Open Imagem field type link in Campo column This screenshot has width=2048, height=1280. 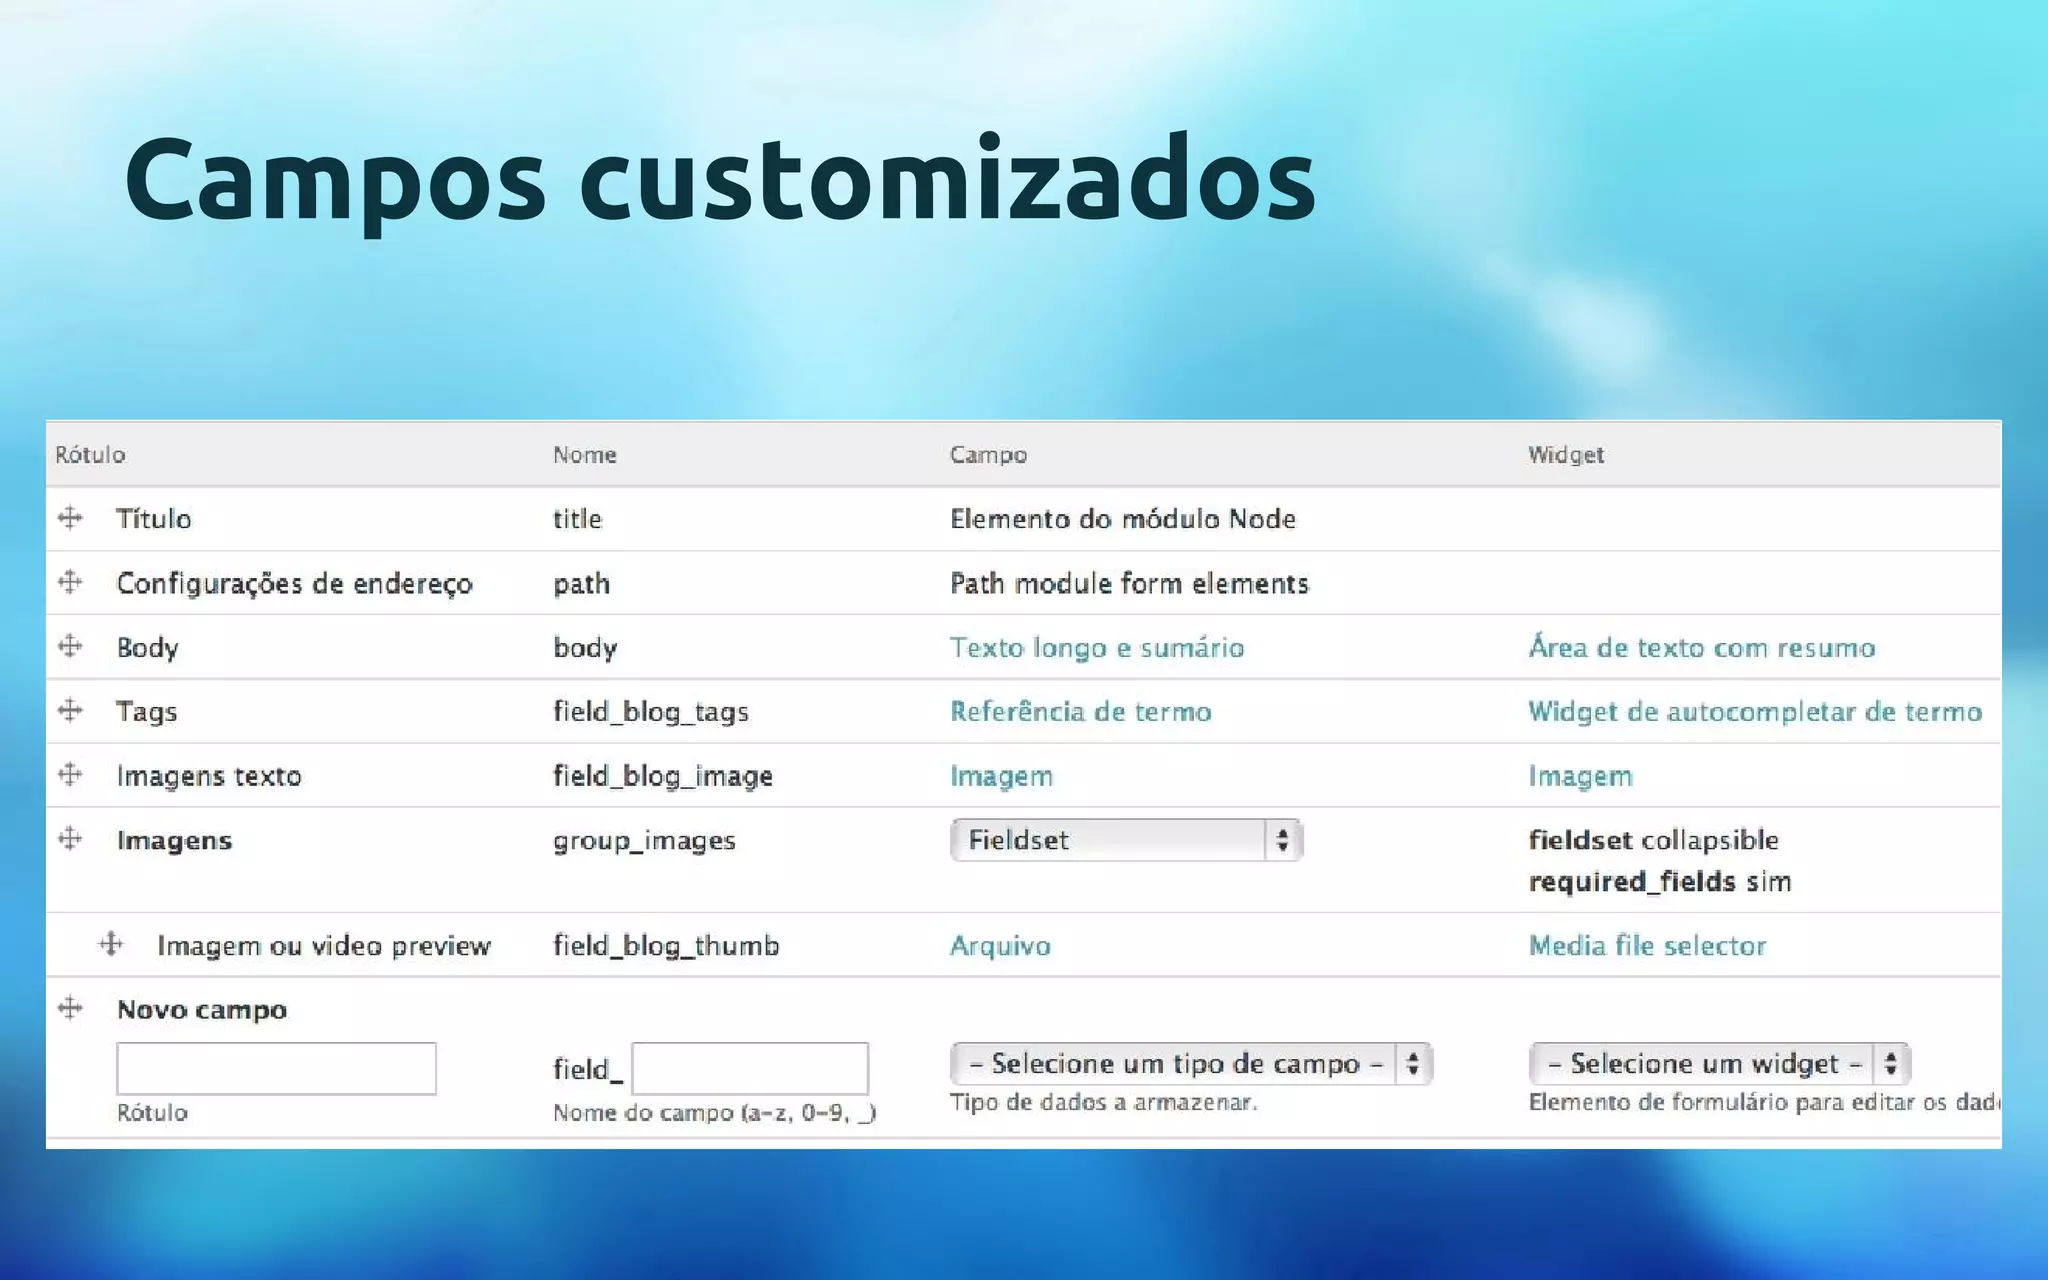[1001, 777]
